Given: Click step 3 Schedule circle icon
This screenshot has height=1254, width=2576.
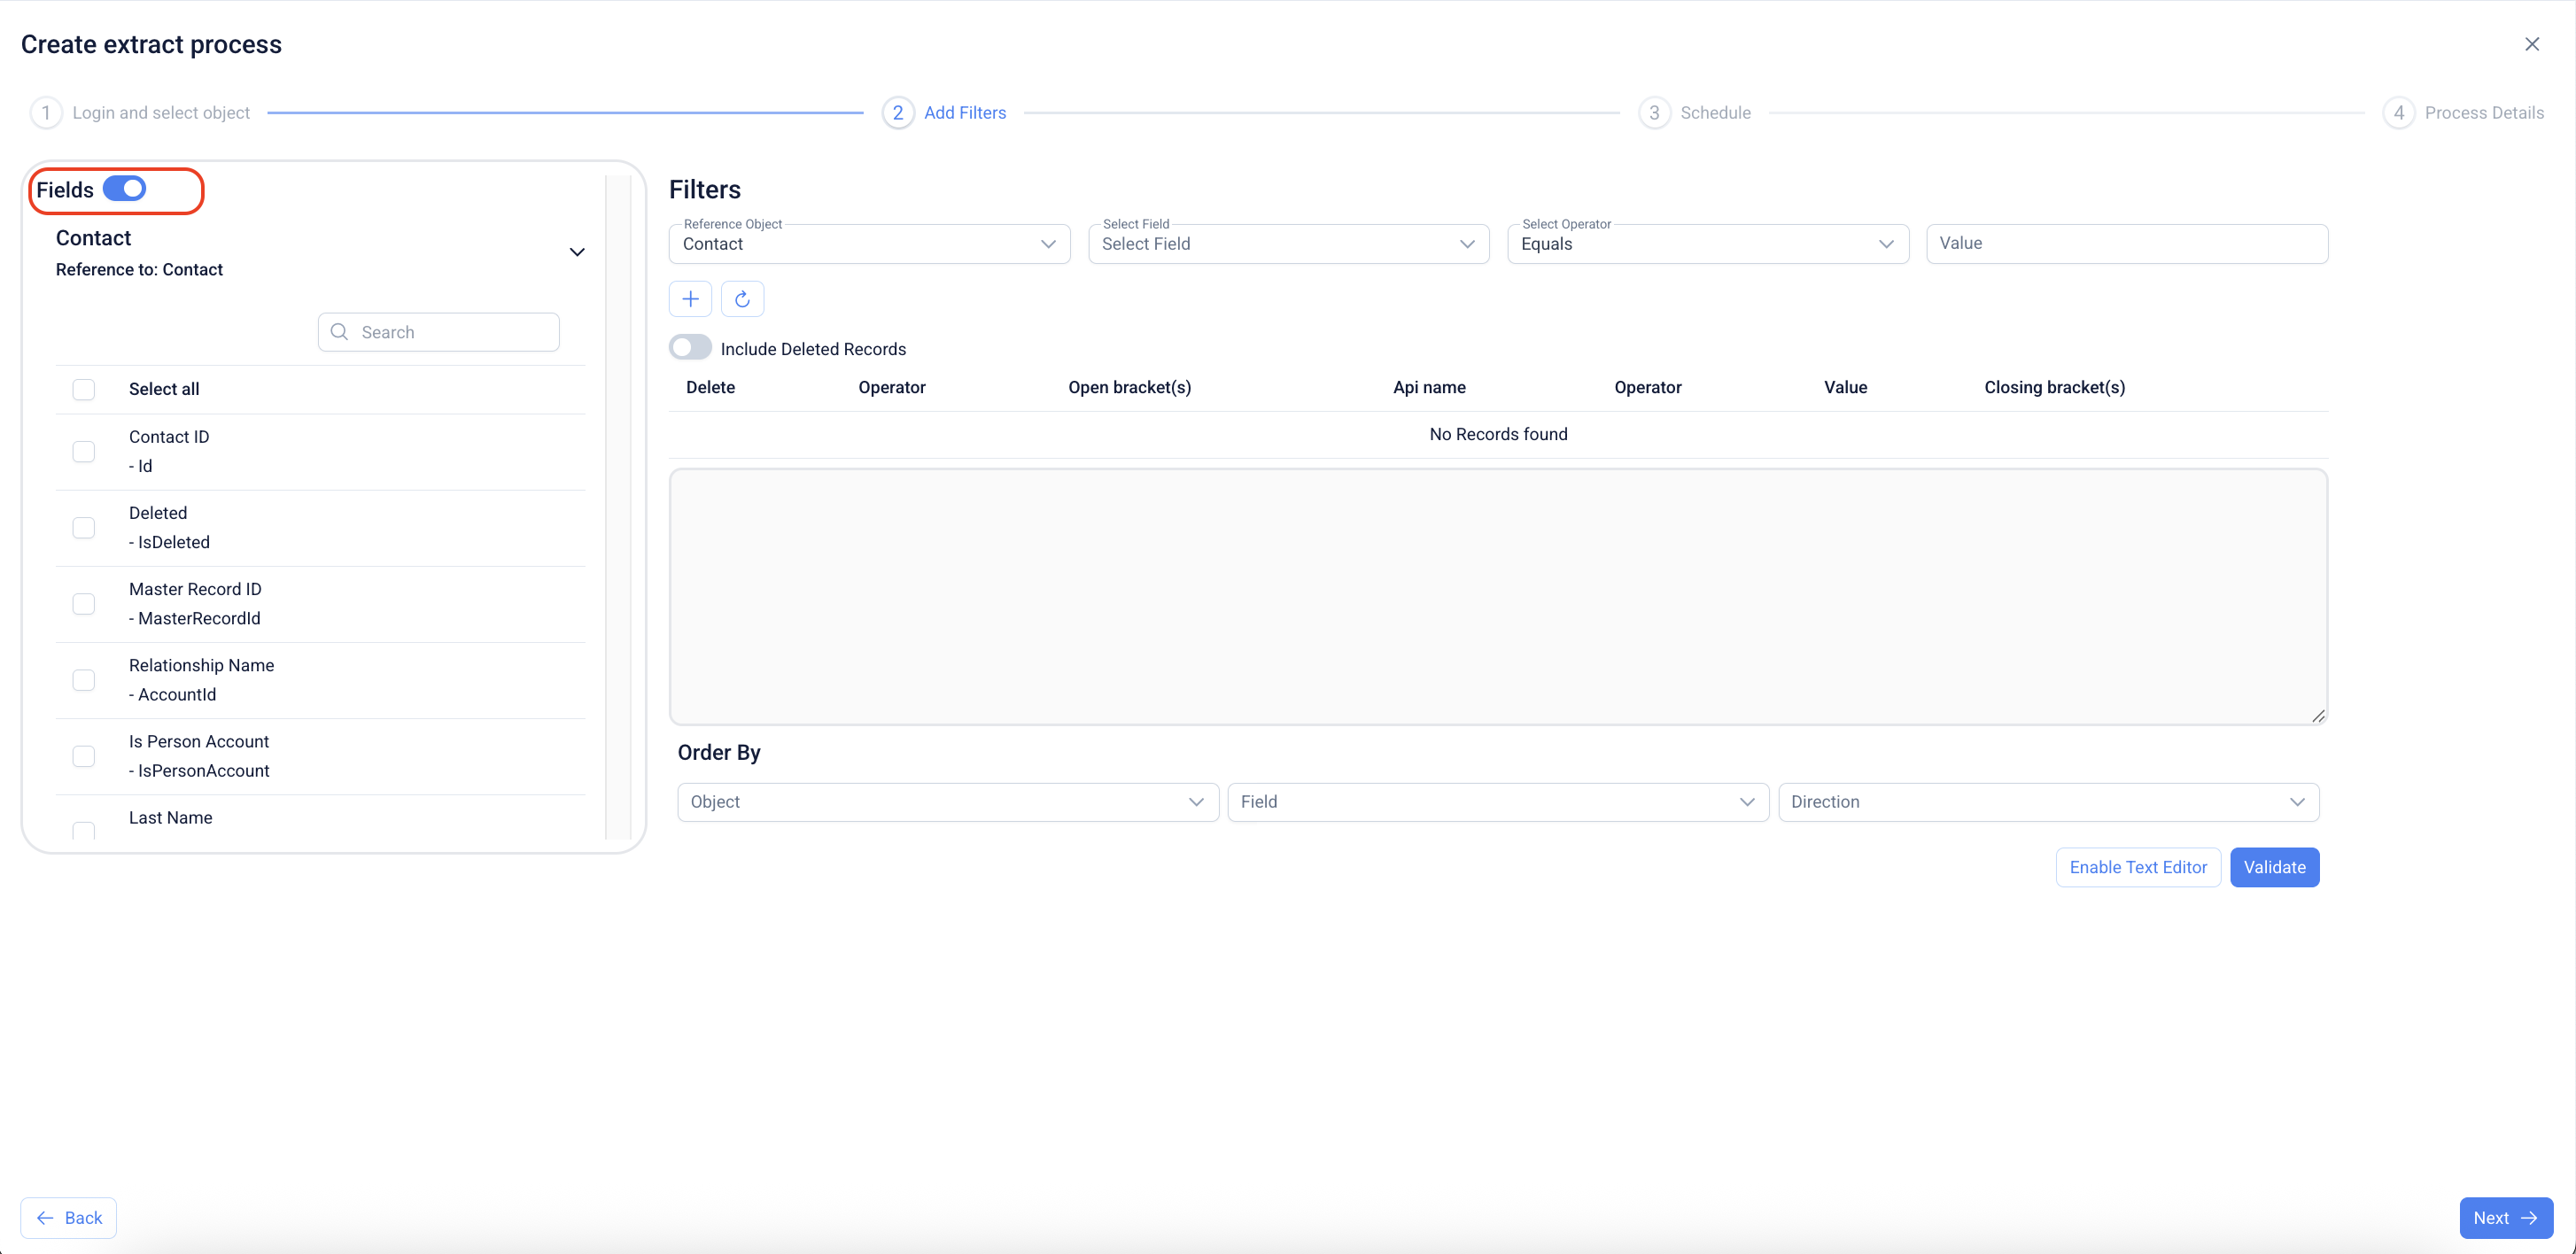Looking at the screenshot, I should click(x=1653, y=113).
